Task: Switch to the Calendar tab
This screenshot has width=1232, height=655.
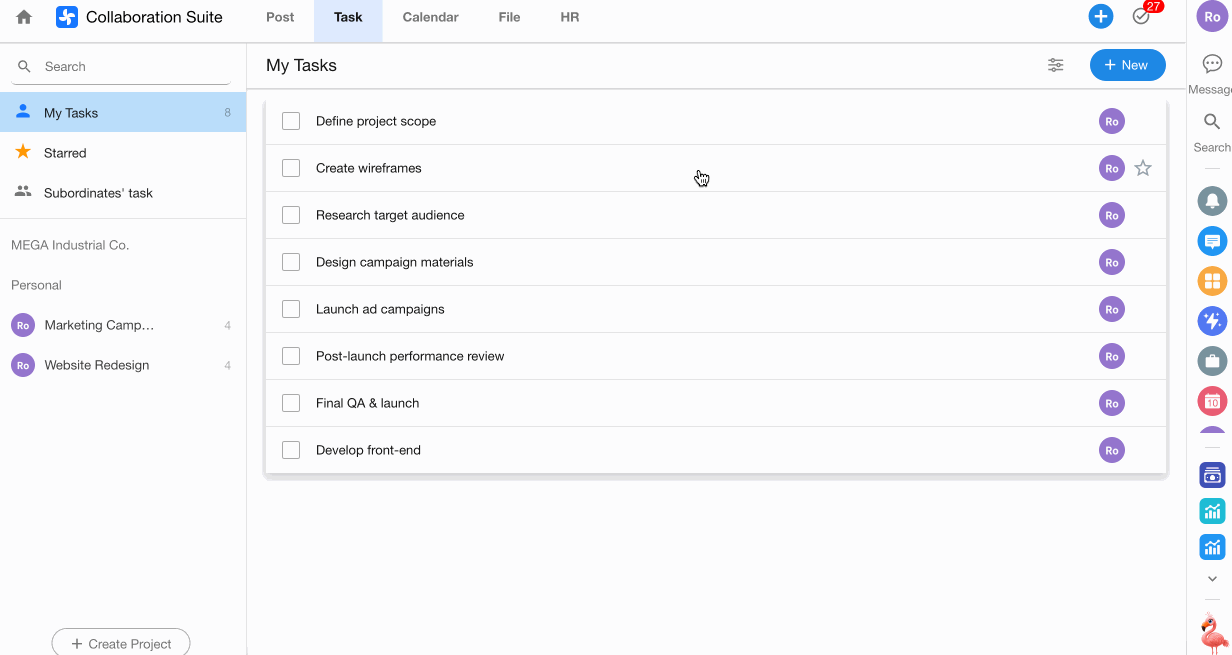Action: (x=430, y=17)
